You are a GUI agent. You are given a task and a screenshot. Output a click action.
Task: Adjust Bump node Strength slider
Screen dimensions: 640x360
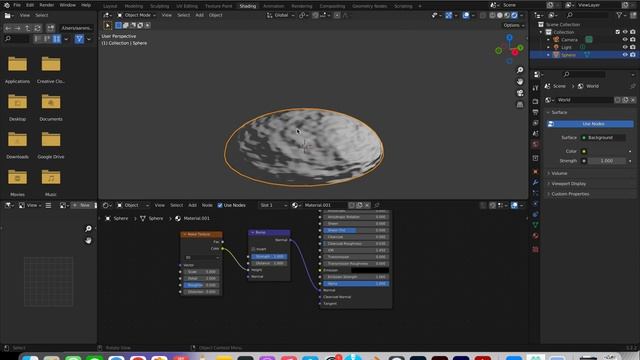click(269, 257)
